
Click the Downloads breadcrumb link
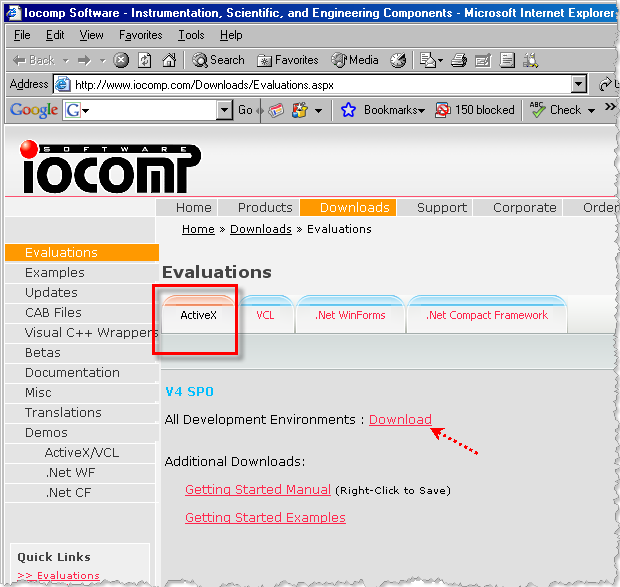[x=261, y=229]
